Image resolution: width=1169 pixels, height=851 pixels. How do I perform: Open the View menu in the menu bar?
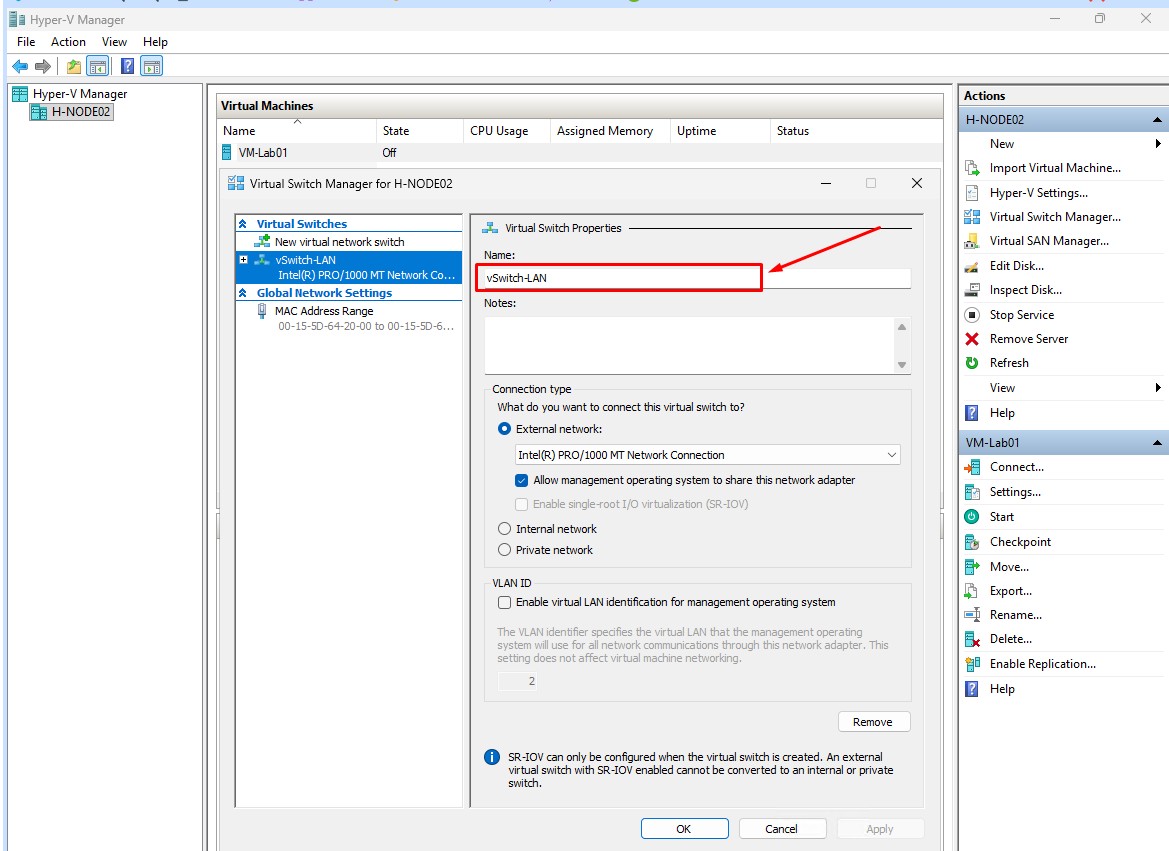[114, 42]
